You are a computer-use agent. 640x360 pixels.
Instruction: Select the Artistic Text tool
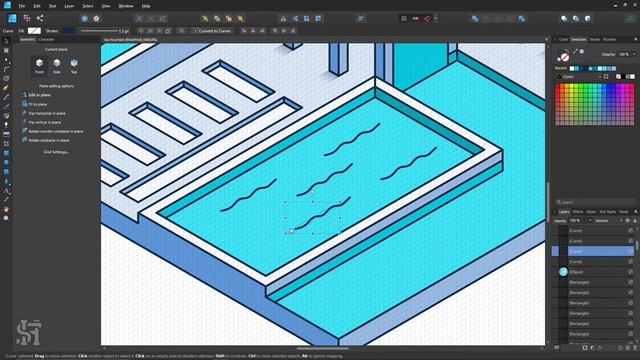[6, 190]
